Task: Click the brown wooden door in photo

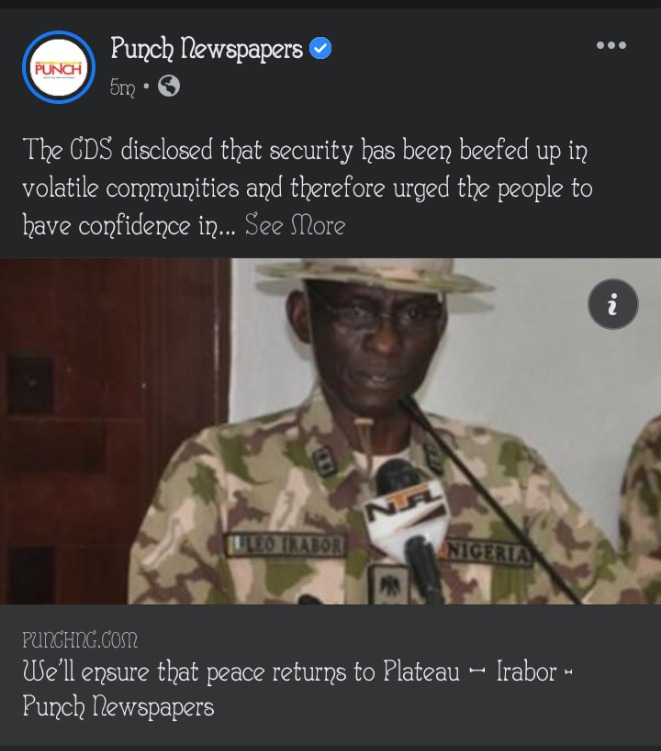Action: [x=114, y=431]
